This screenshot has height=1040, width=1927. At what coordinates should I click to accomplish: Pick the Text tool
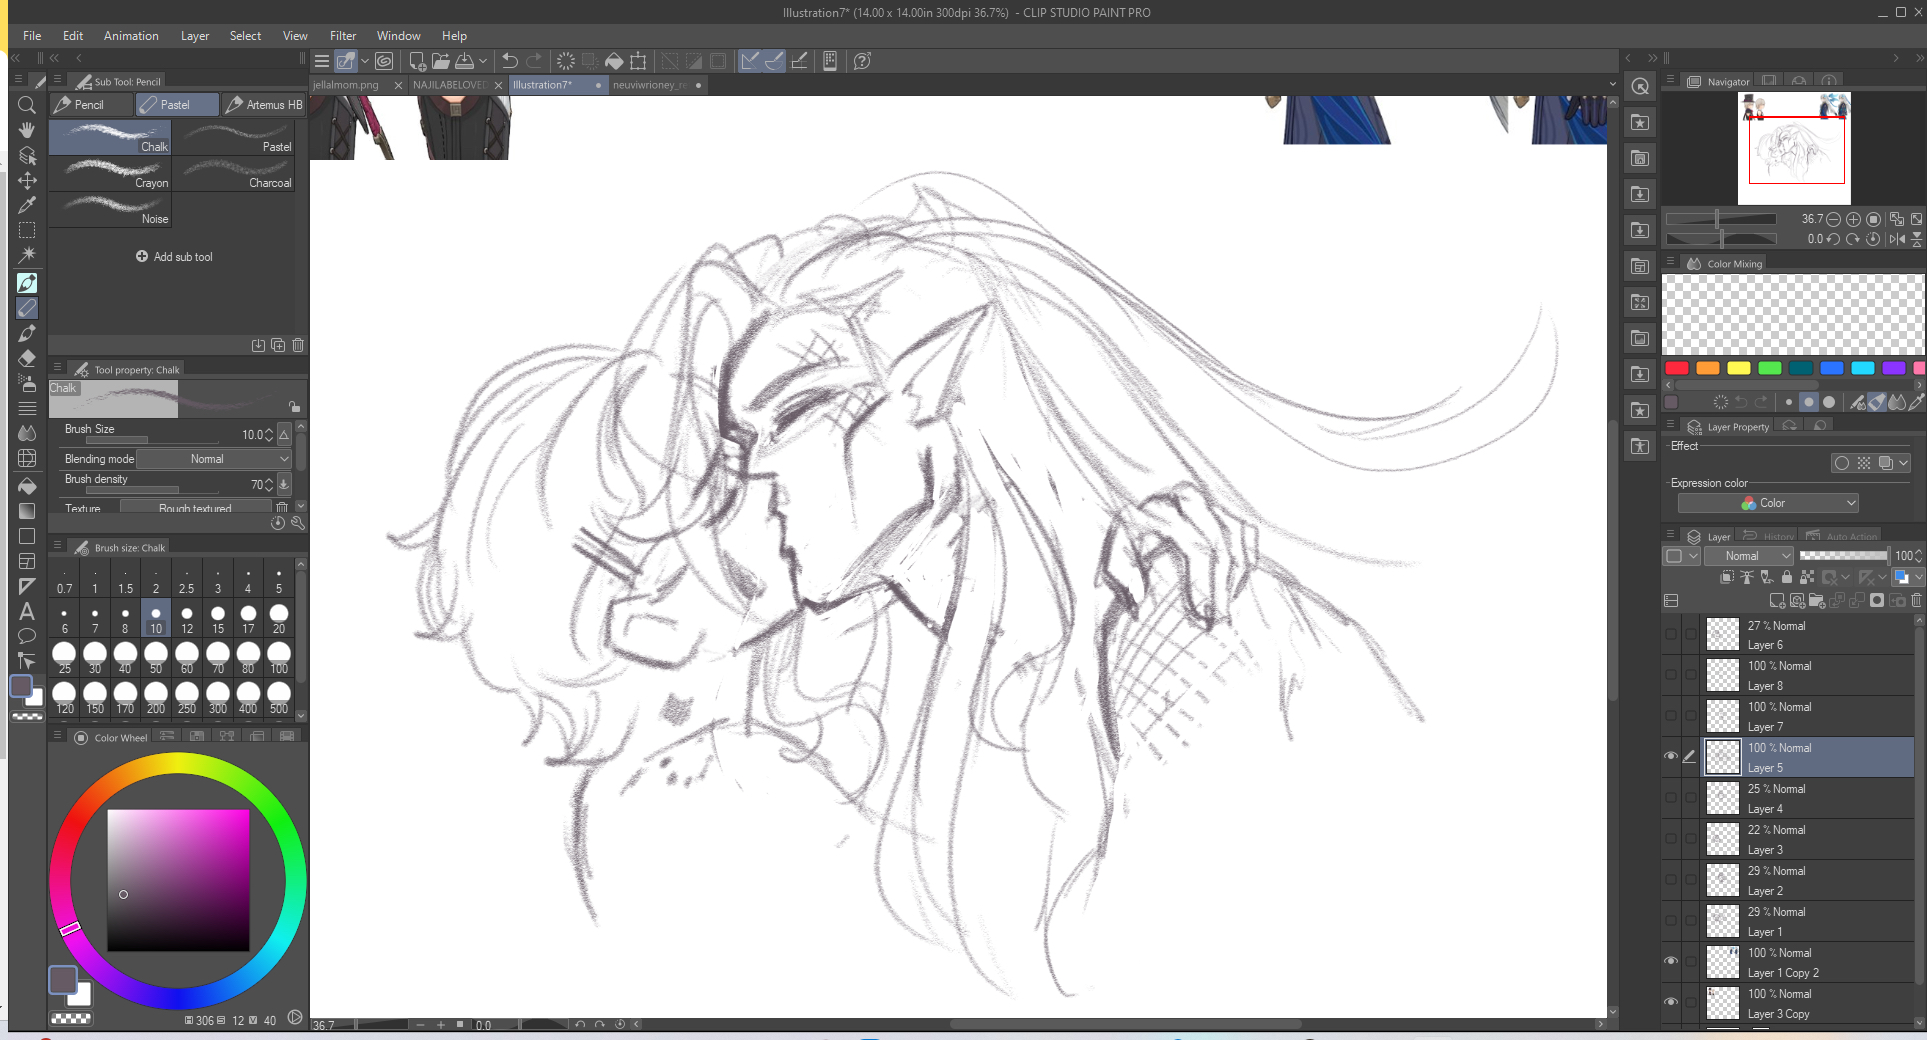click(x=27, y=611)
